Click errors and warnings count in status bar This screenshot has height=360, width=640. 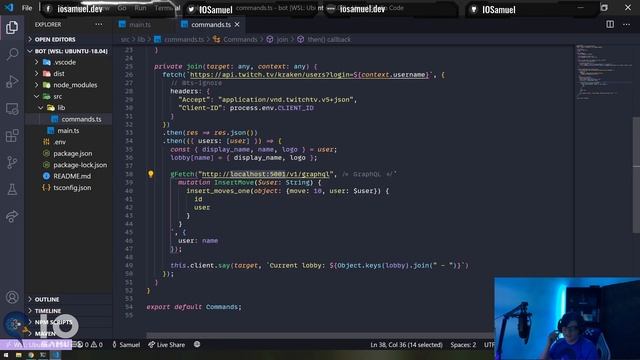(90, 345)
